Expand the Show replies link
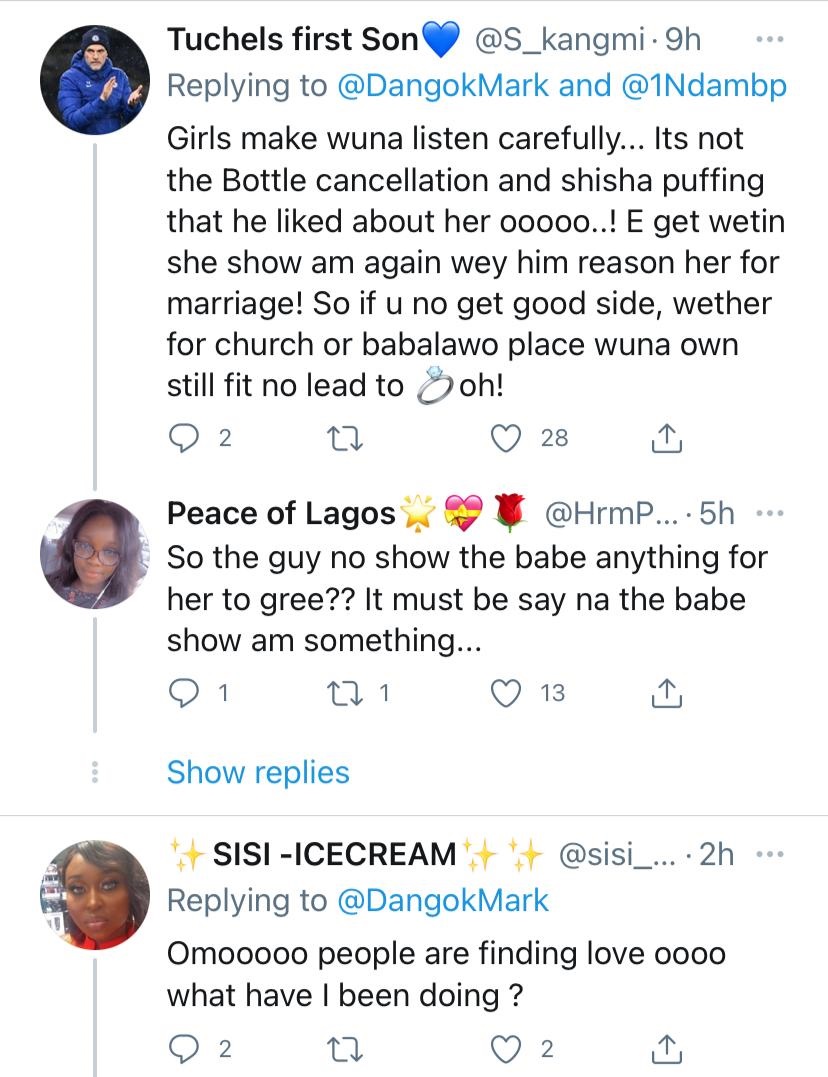This screenshot has height=1077, width=828. pyautogui.click(x=258, y=772)
